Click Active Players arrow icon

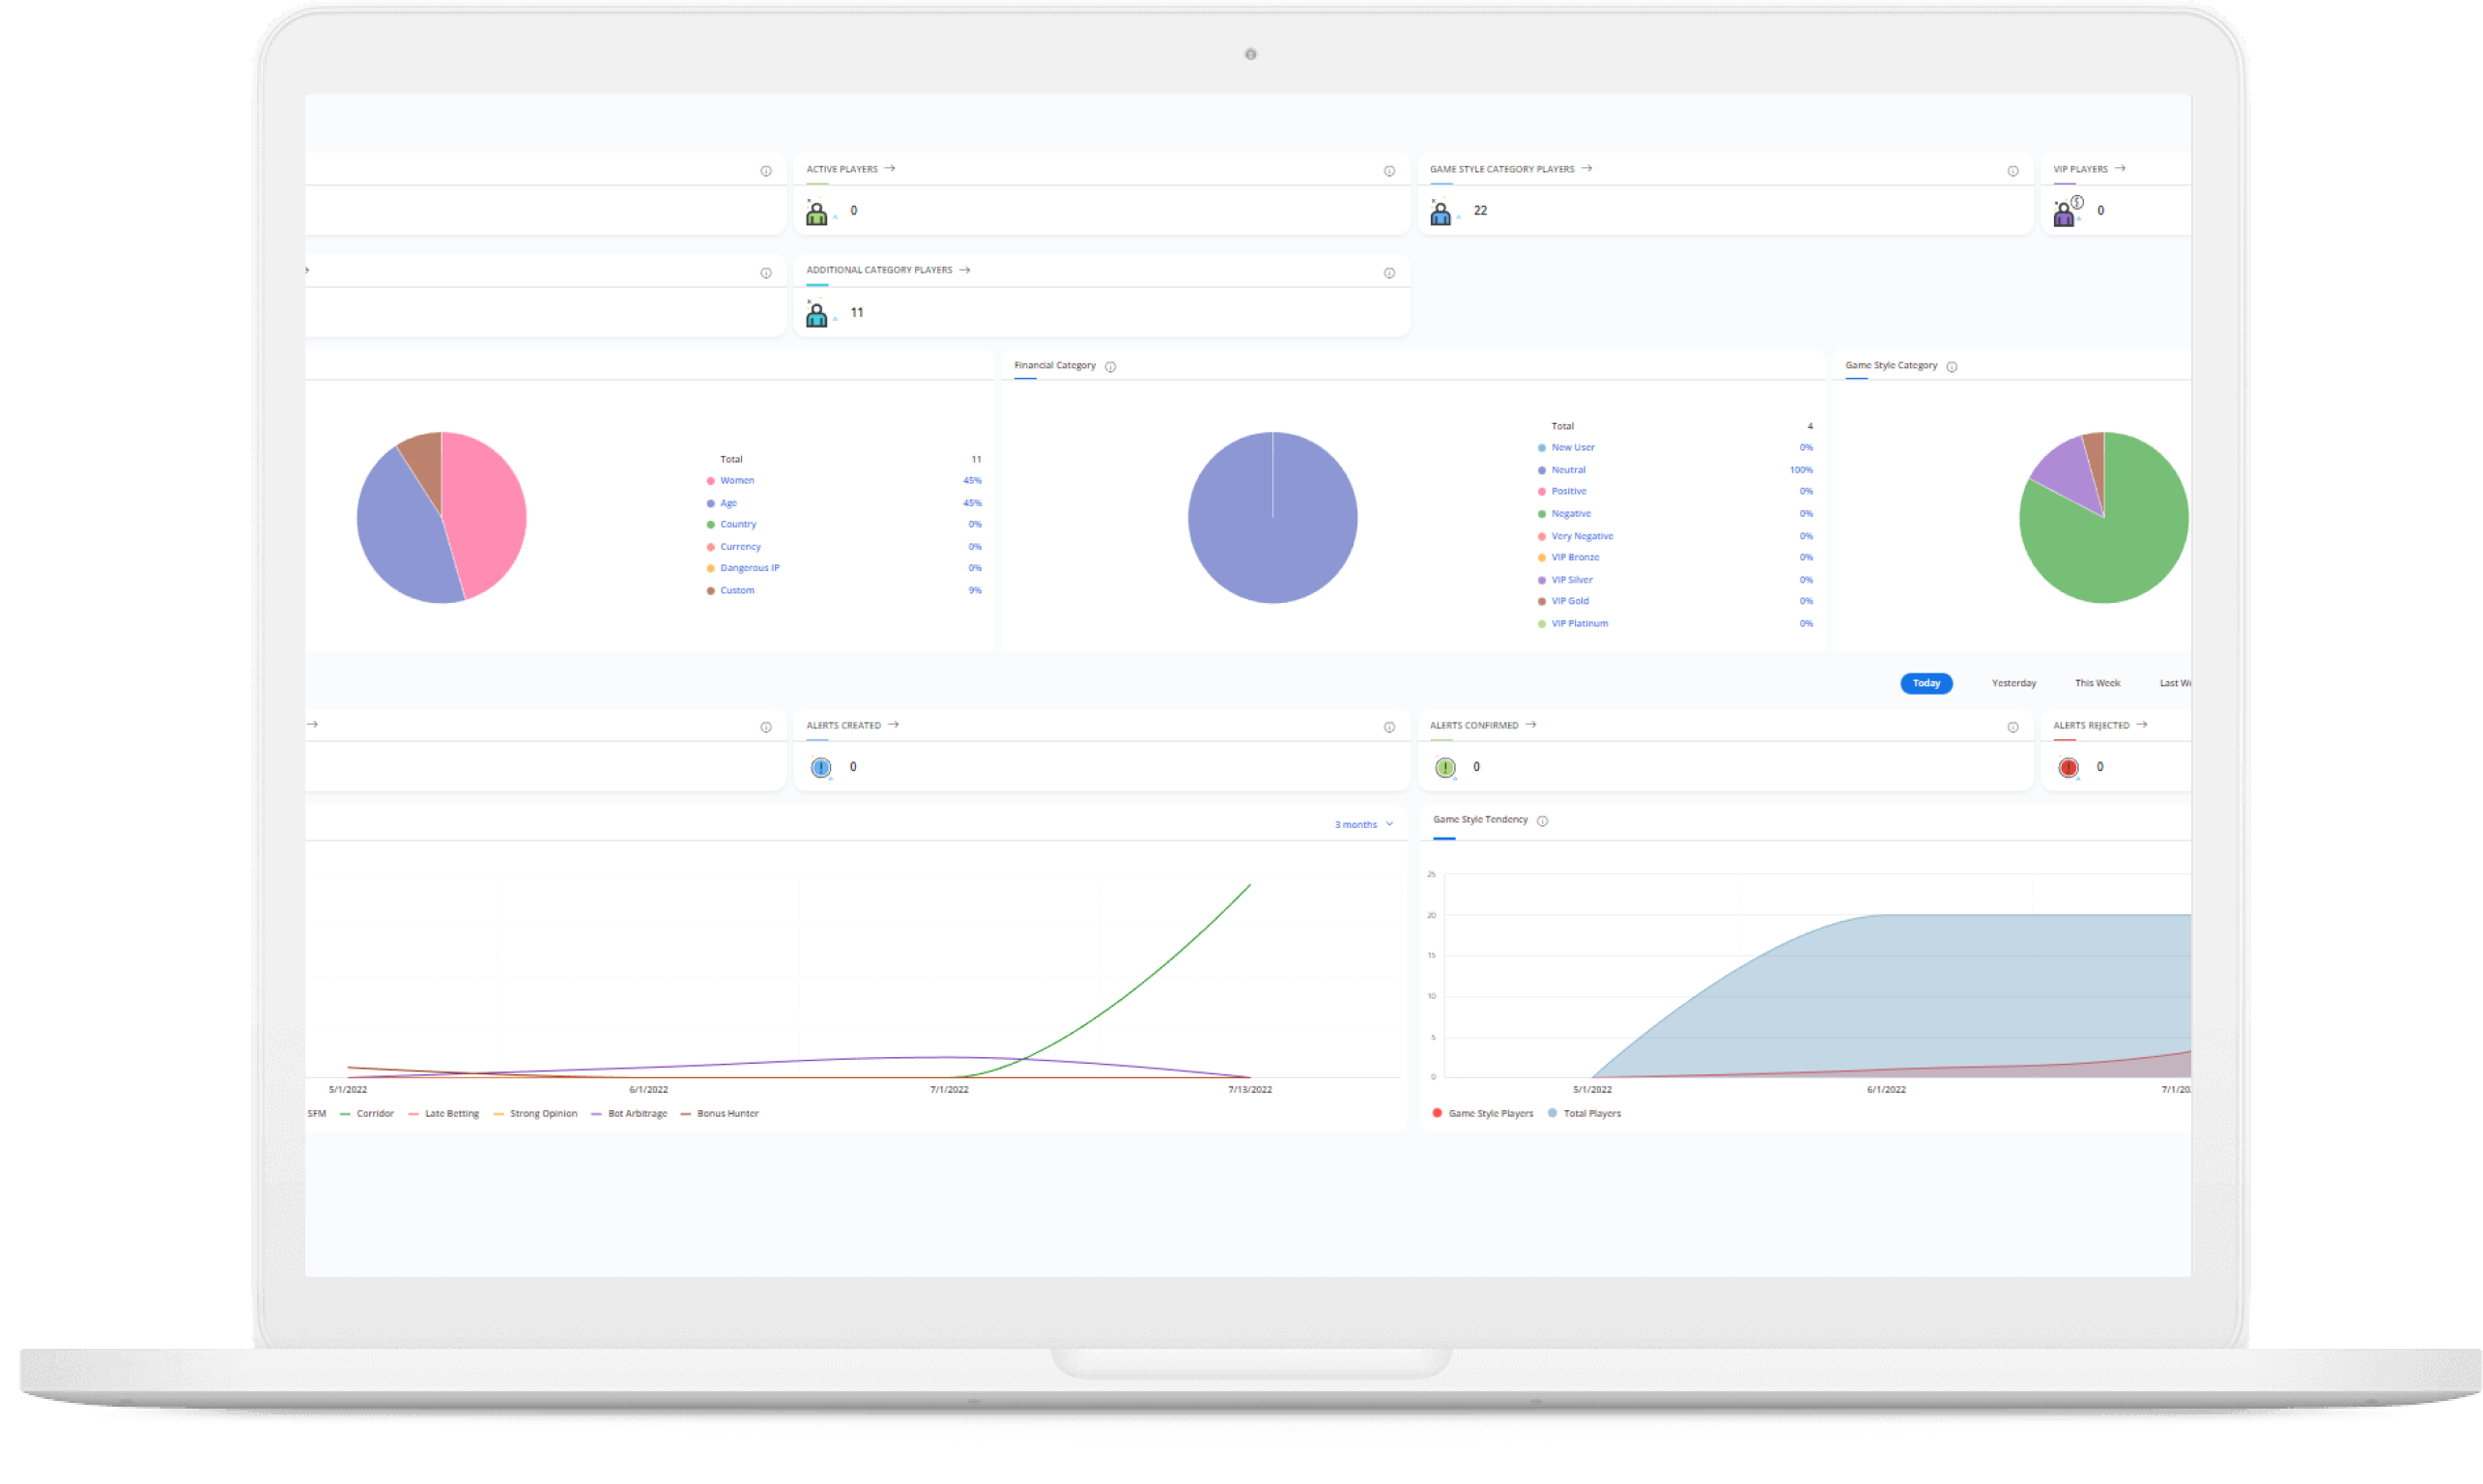[x=889, y=169]
